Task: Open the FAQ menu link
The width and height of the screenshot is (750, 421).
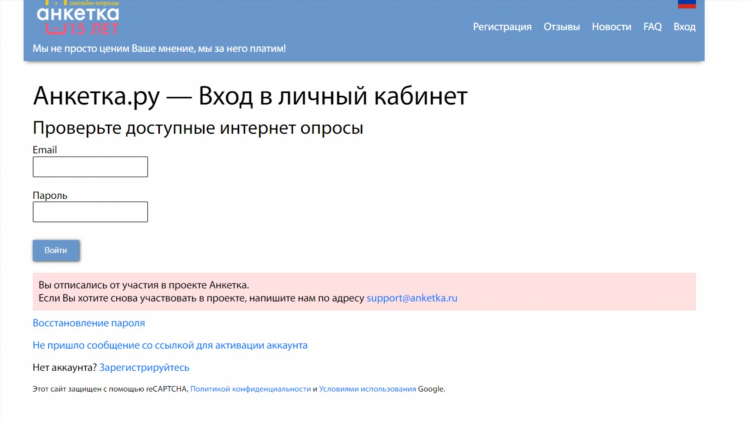Action: click(x=652, y=27)
